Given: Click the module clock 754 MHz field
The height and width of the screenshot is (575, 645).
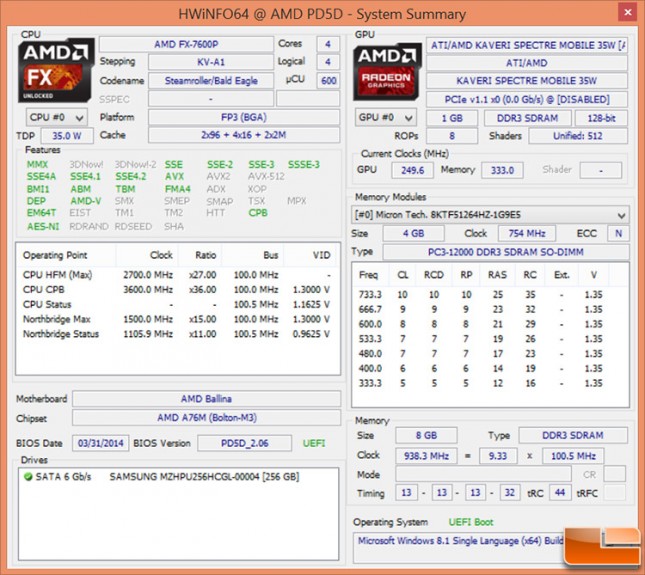Looking at the screenshot, I should click(x=527, y=233).
